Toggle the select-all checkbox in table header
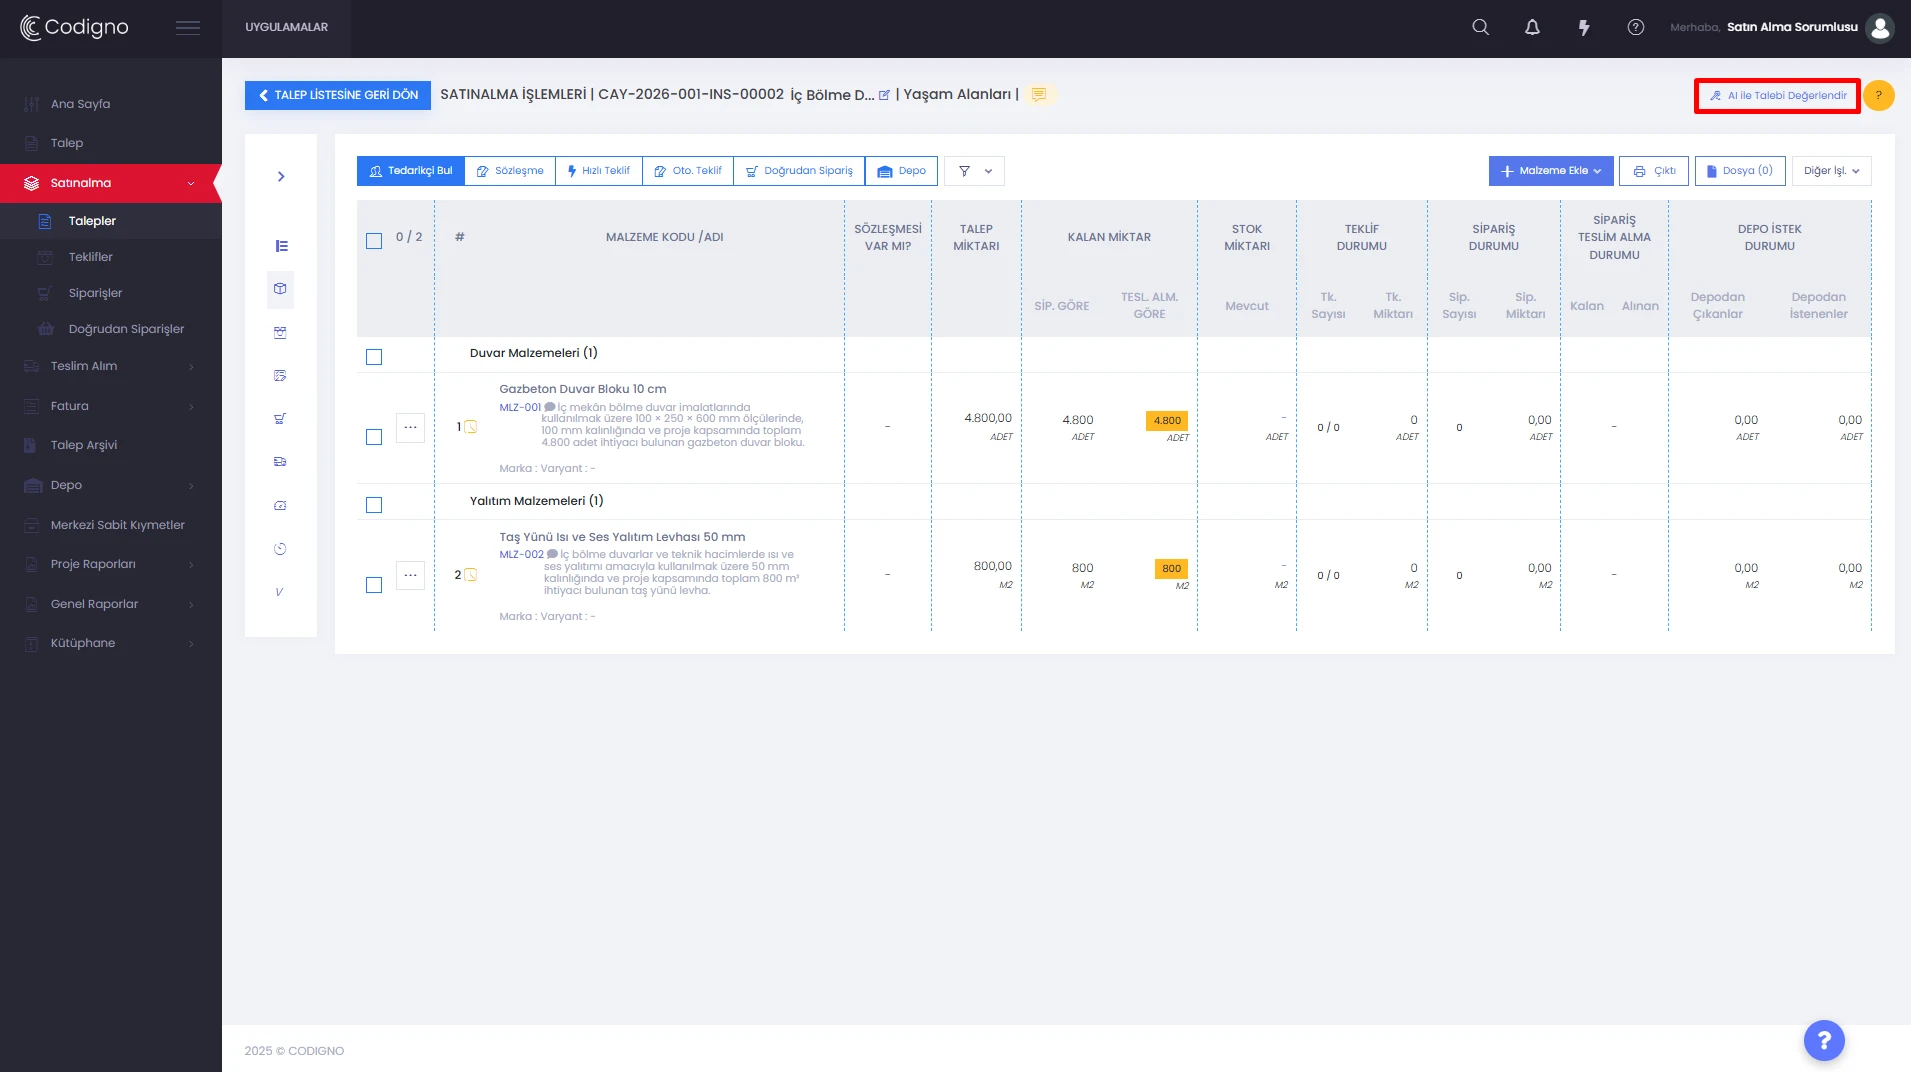Screen dimensions: 1911x1072 (x=374, y=241)
